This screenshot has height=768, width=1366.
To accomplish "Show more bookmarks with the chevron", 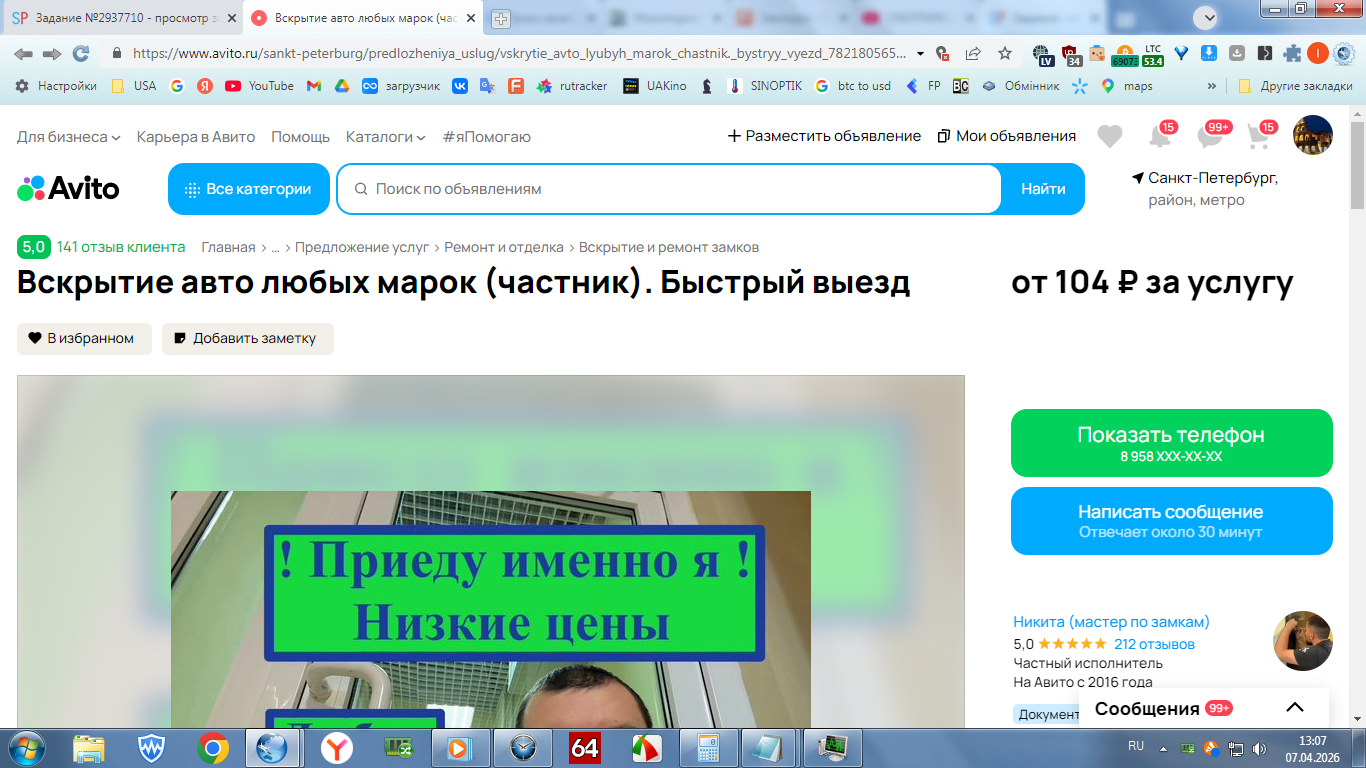I will [1212, 86].
